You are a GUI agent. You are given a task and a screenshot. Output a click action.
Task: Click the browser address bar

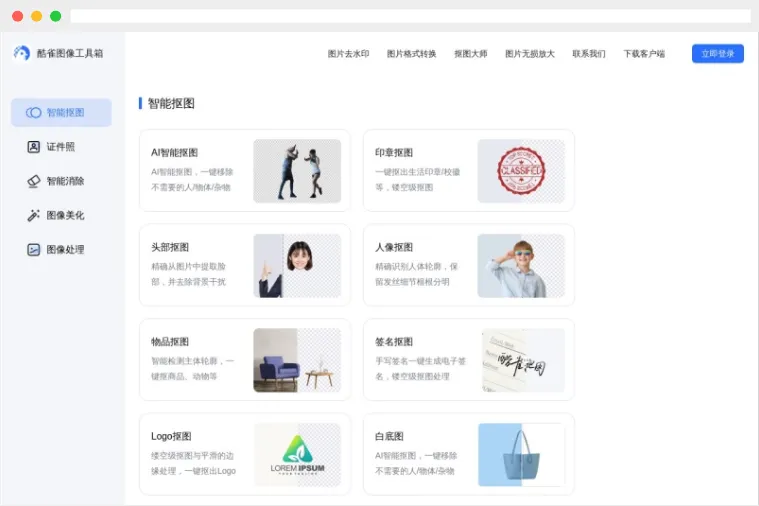point(410,16)
